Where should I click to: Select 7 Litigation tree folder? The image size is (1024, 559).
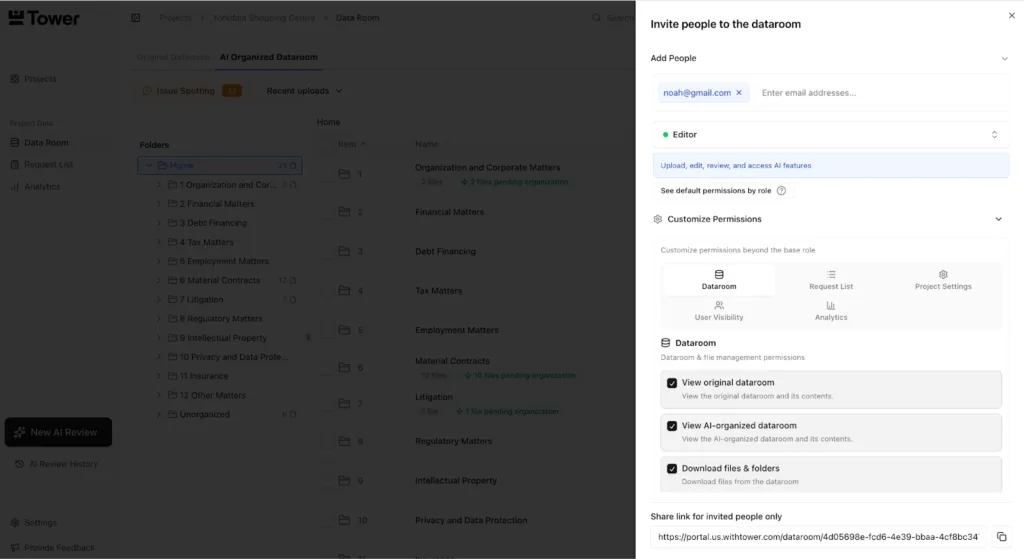(201, 300)
